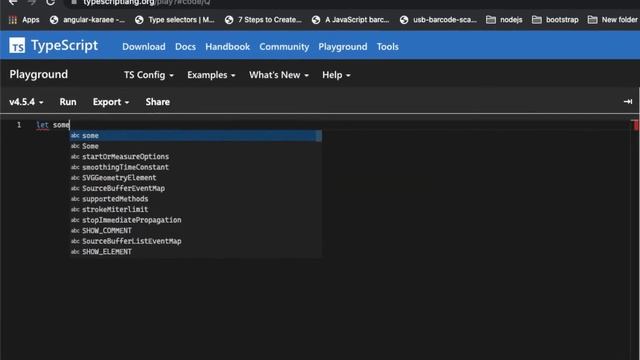Open 7 Steps to Create bookmark

pos(263,20)
